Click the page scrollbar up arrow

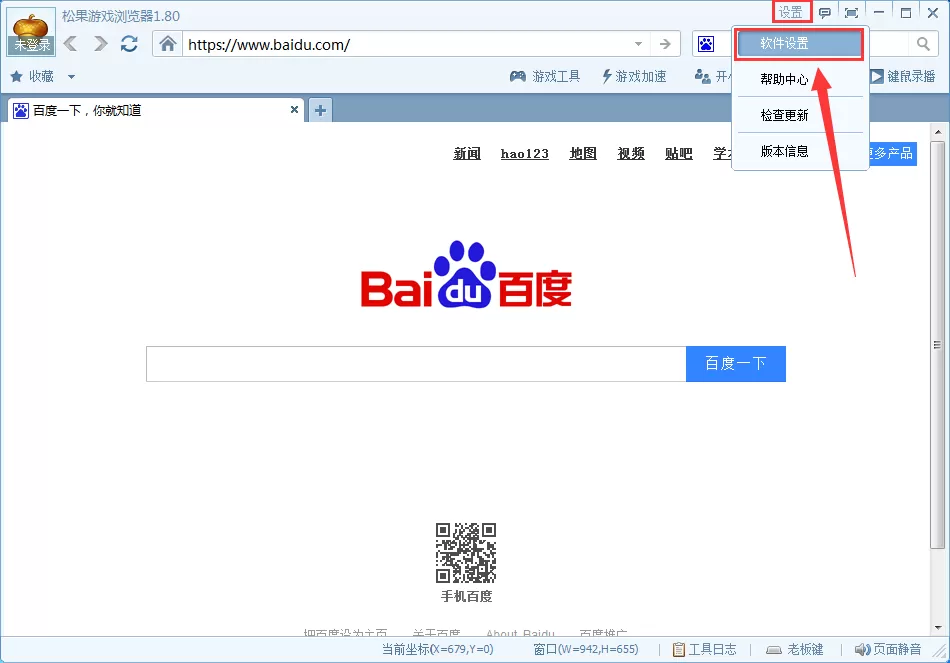938,132
